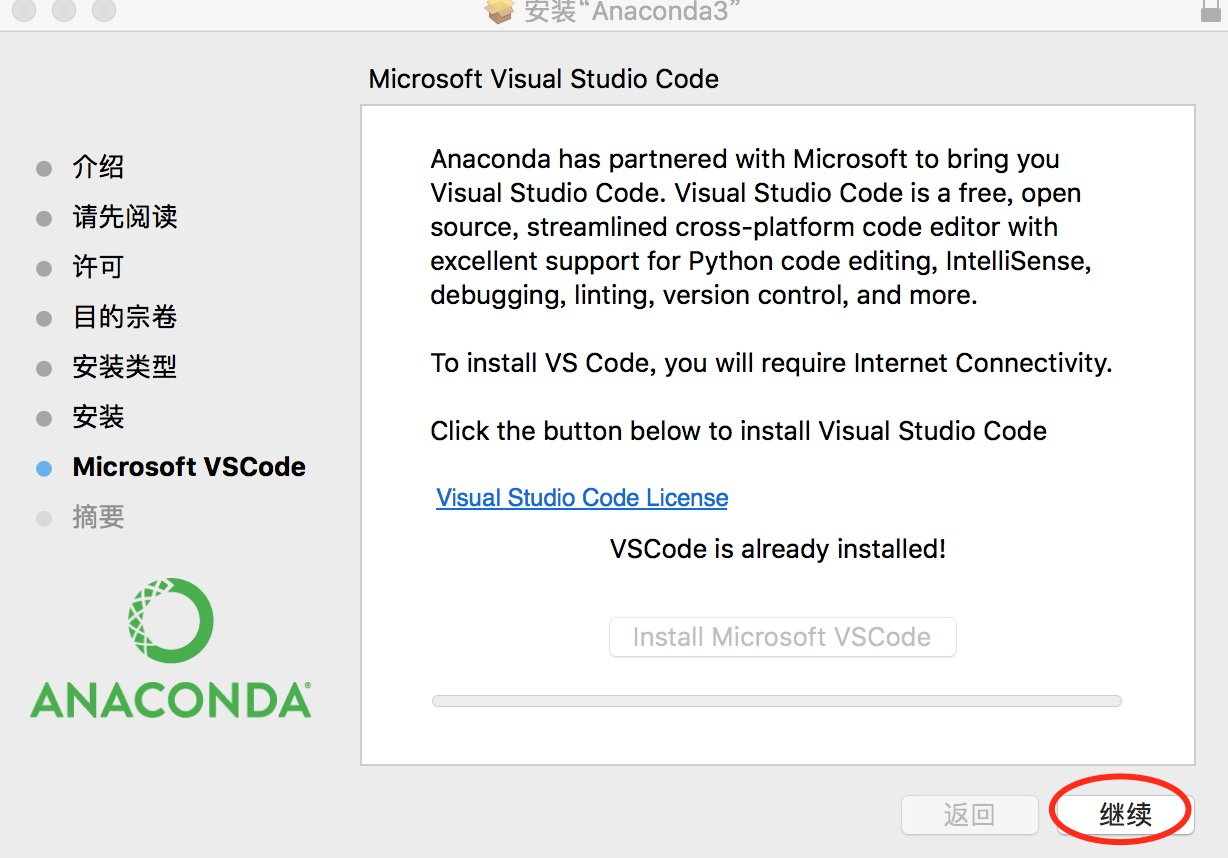Screen dimensions: 1228x858
Task: Click the 'VSCode is already installed!' message
Action: 778,549
